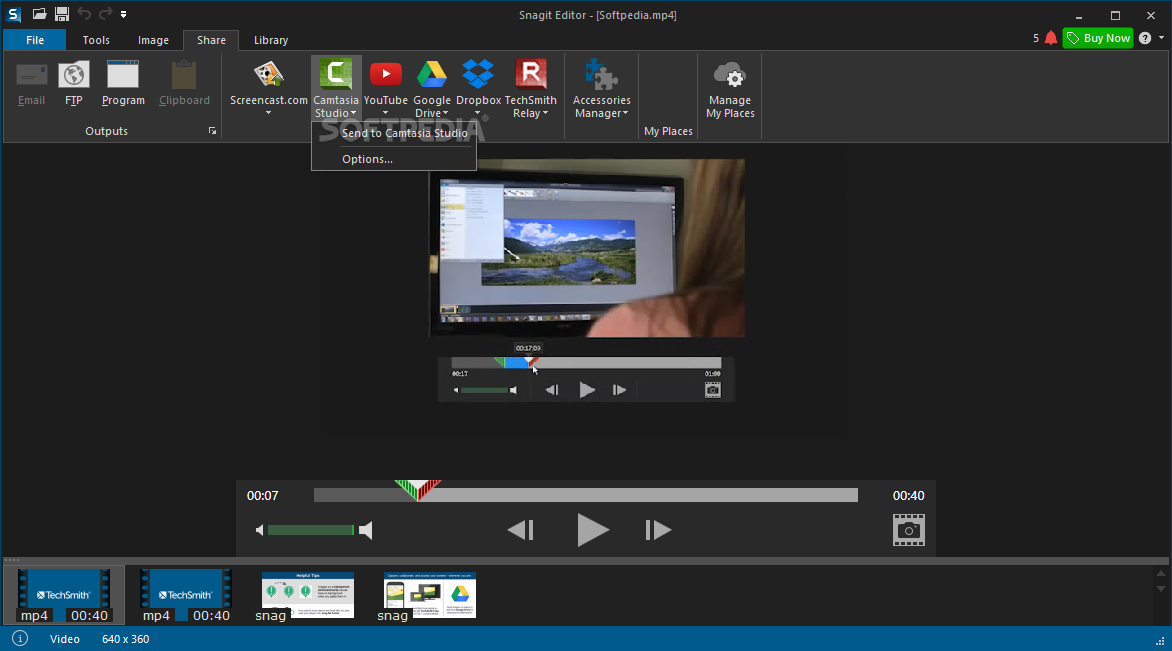This screenshot has height=651, width=1172.
Task: Click the Redo arrow
Action: coord(105,14)
